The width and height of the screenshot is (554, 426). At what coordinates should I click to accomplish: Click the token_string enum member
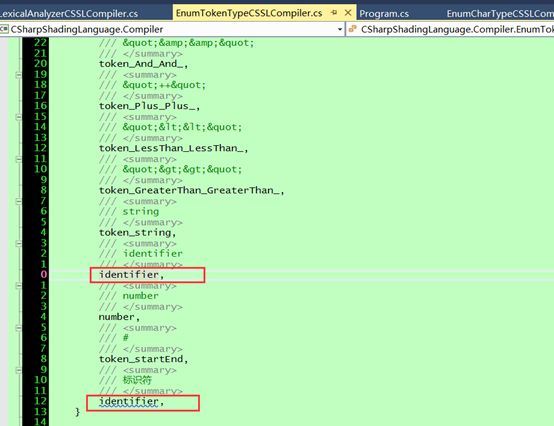[x=137, y=232]
